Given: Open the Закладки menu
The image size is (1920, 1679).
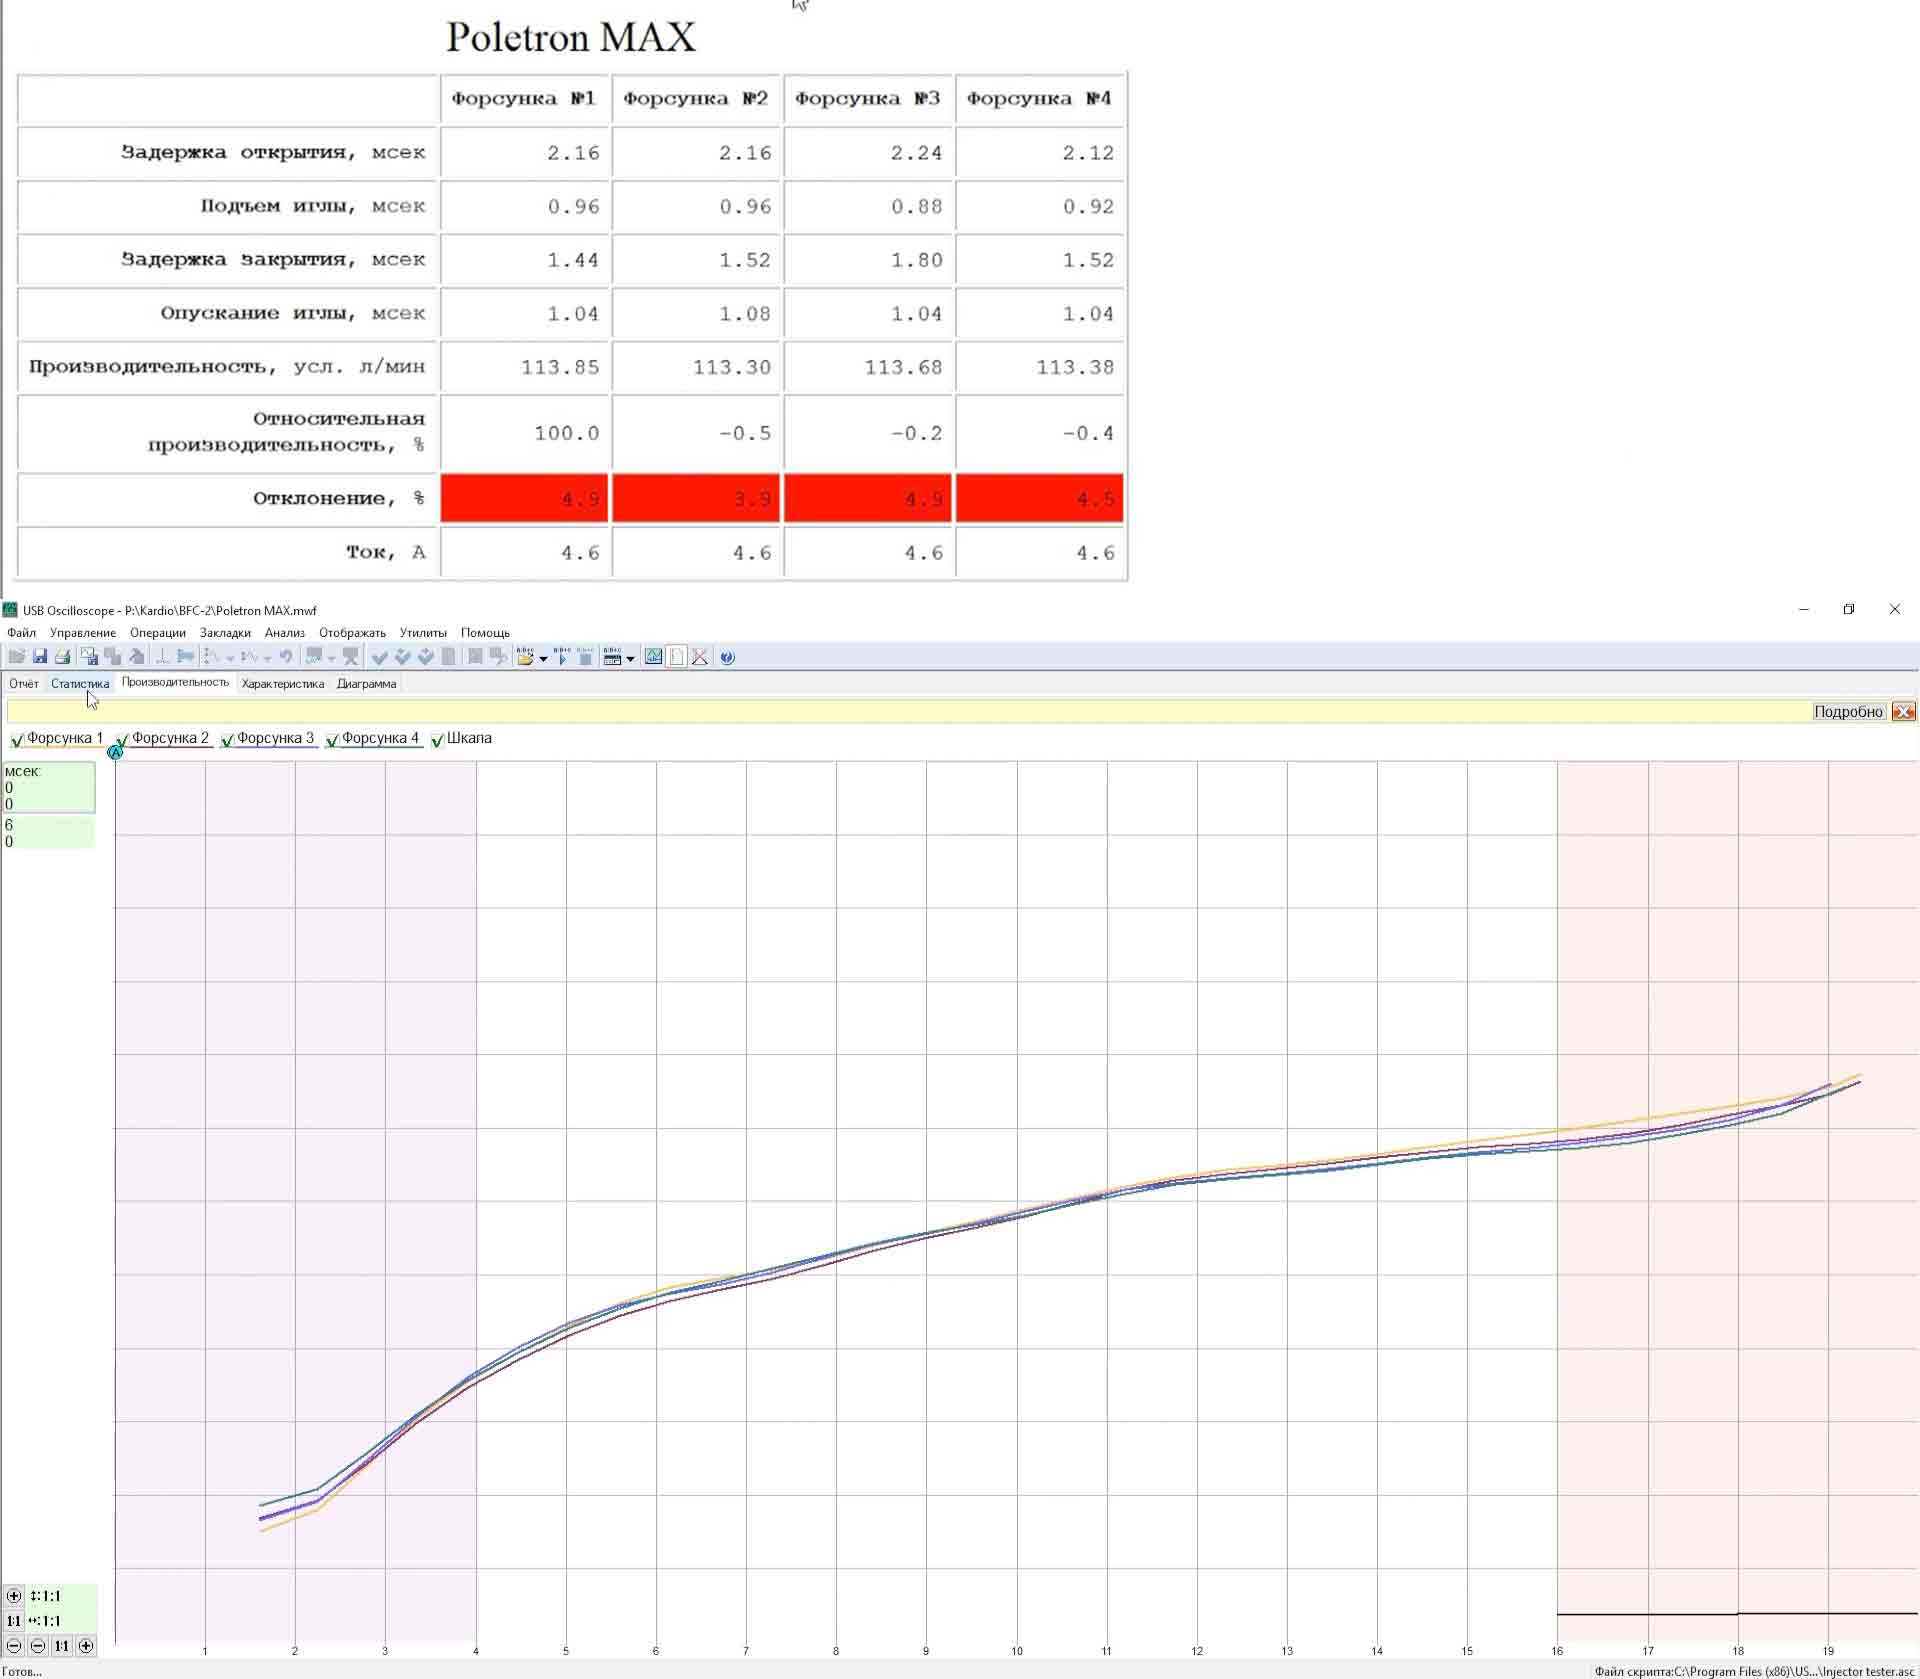Looking at the screenshot, I should [225, 633].
